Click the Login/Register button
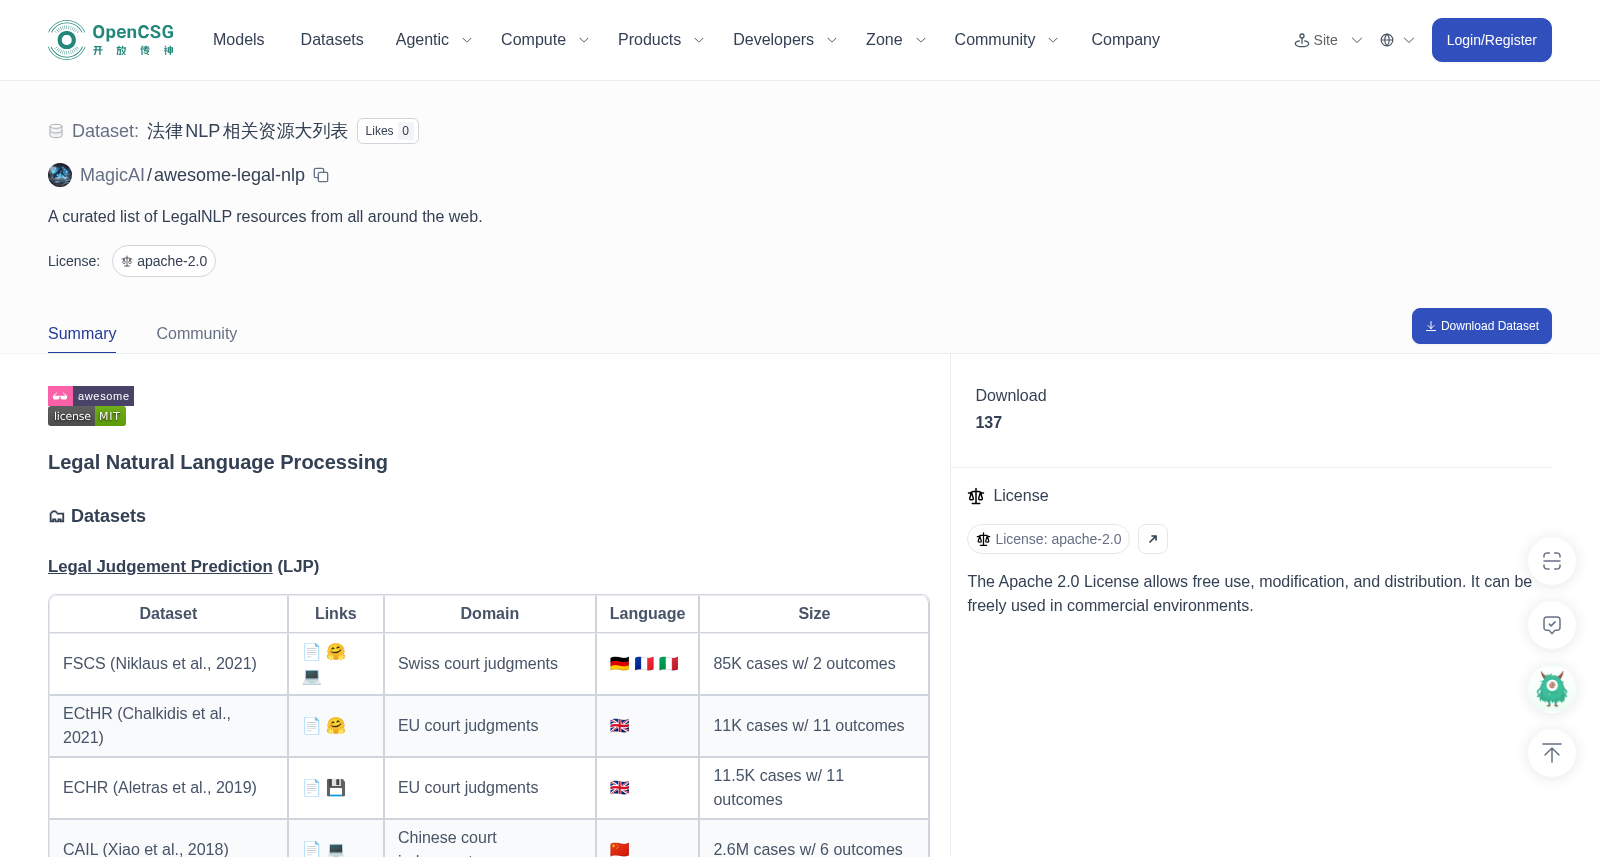Screen dimensions: 1600x857 click(1492, 40)
